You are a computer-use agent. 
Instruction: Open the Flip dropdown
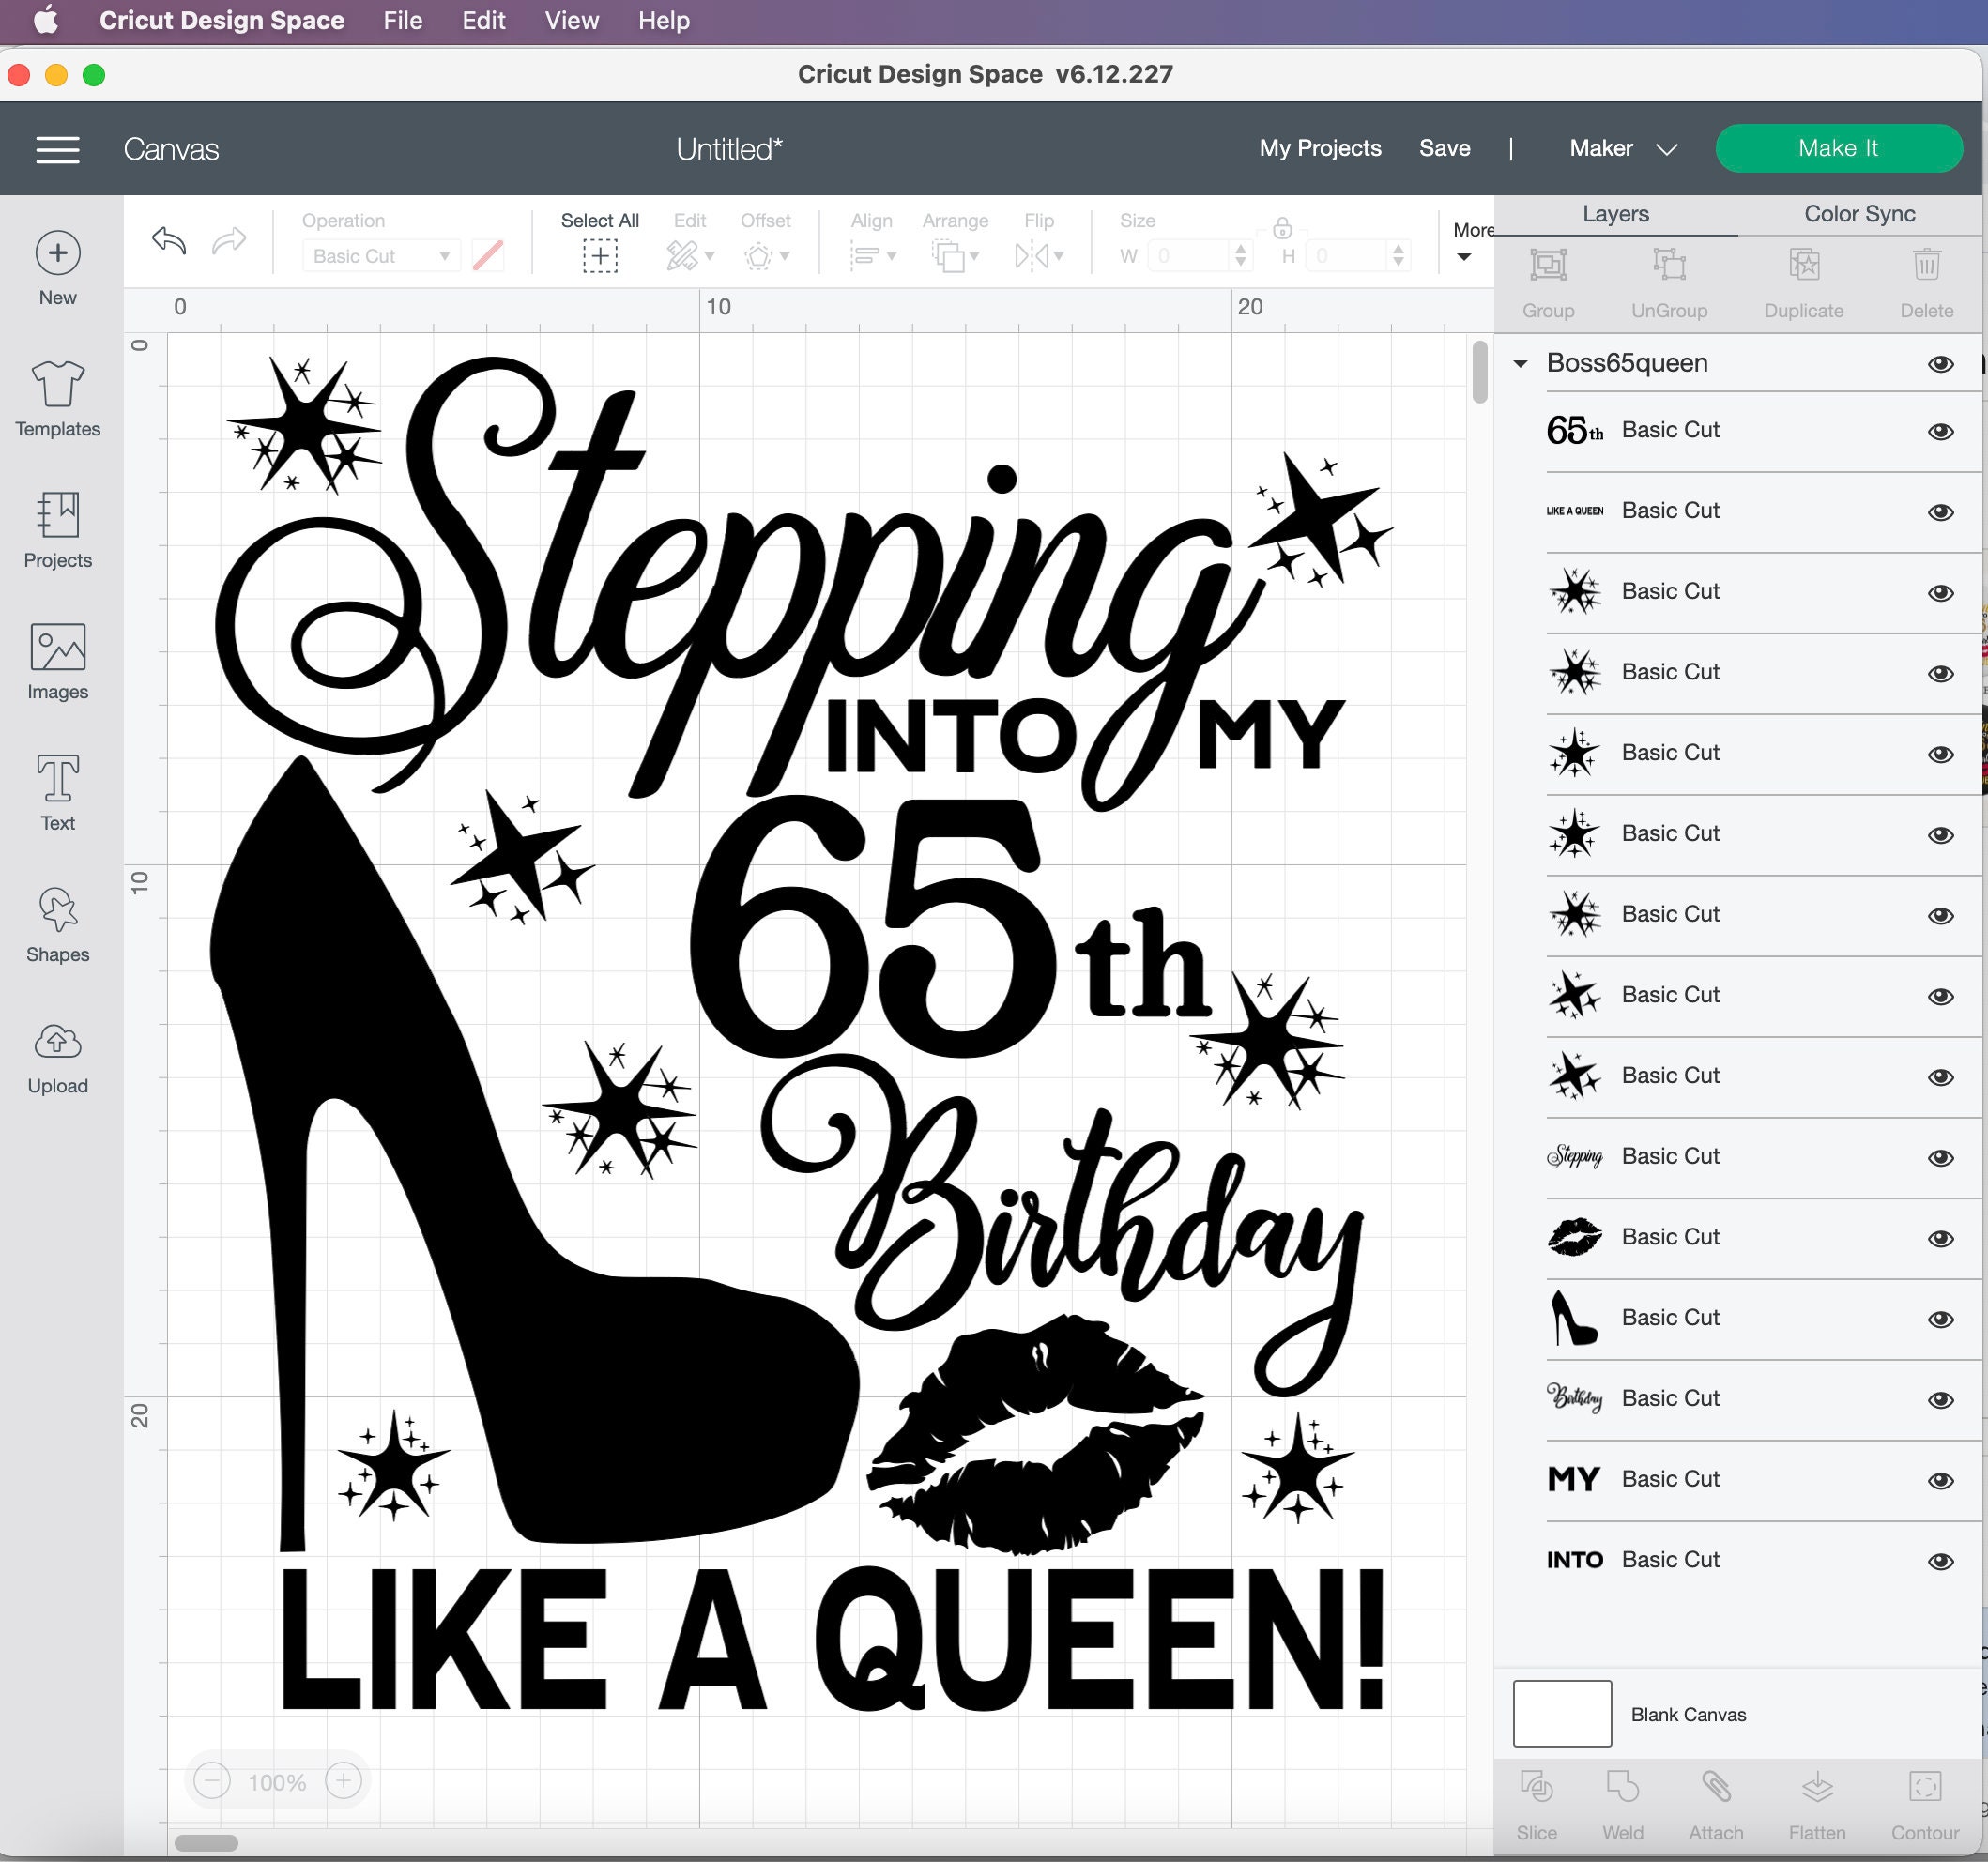1039,256
